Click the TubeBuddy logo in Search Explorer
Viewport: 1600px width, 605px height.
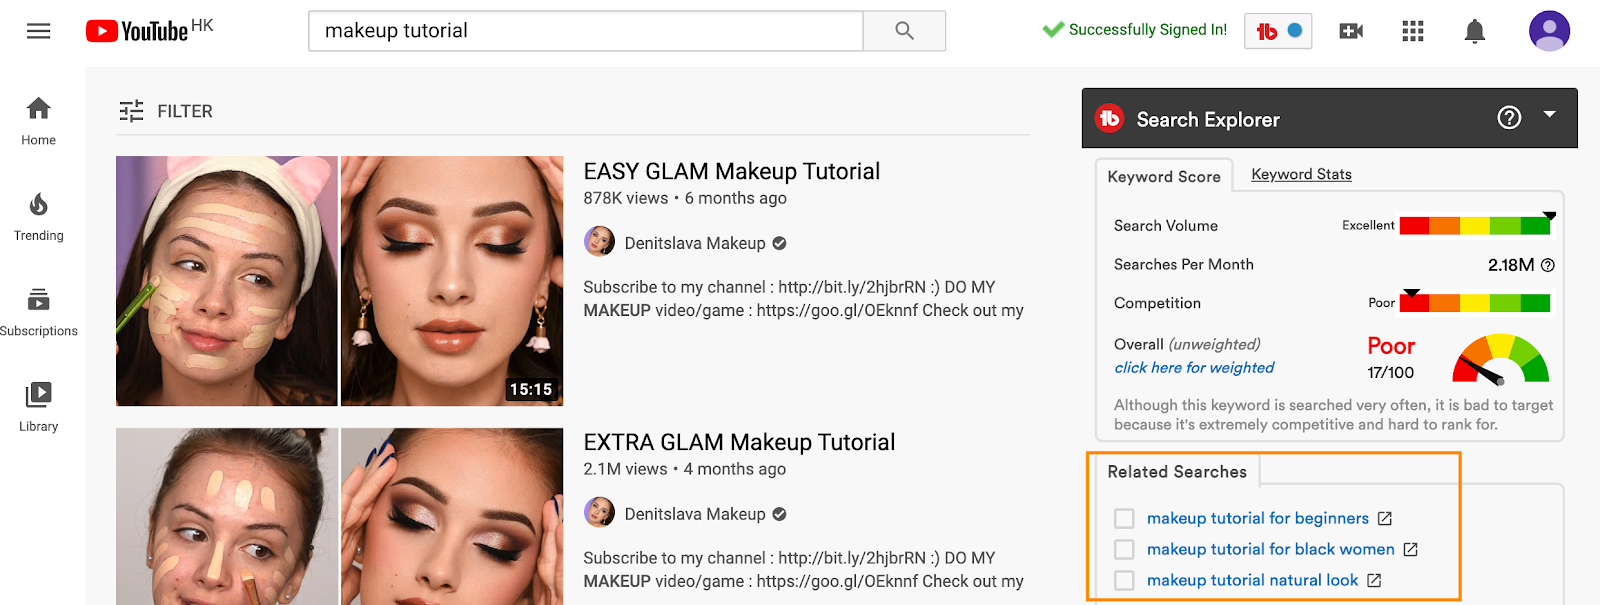(1110, 119)
